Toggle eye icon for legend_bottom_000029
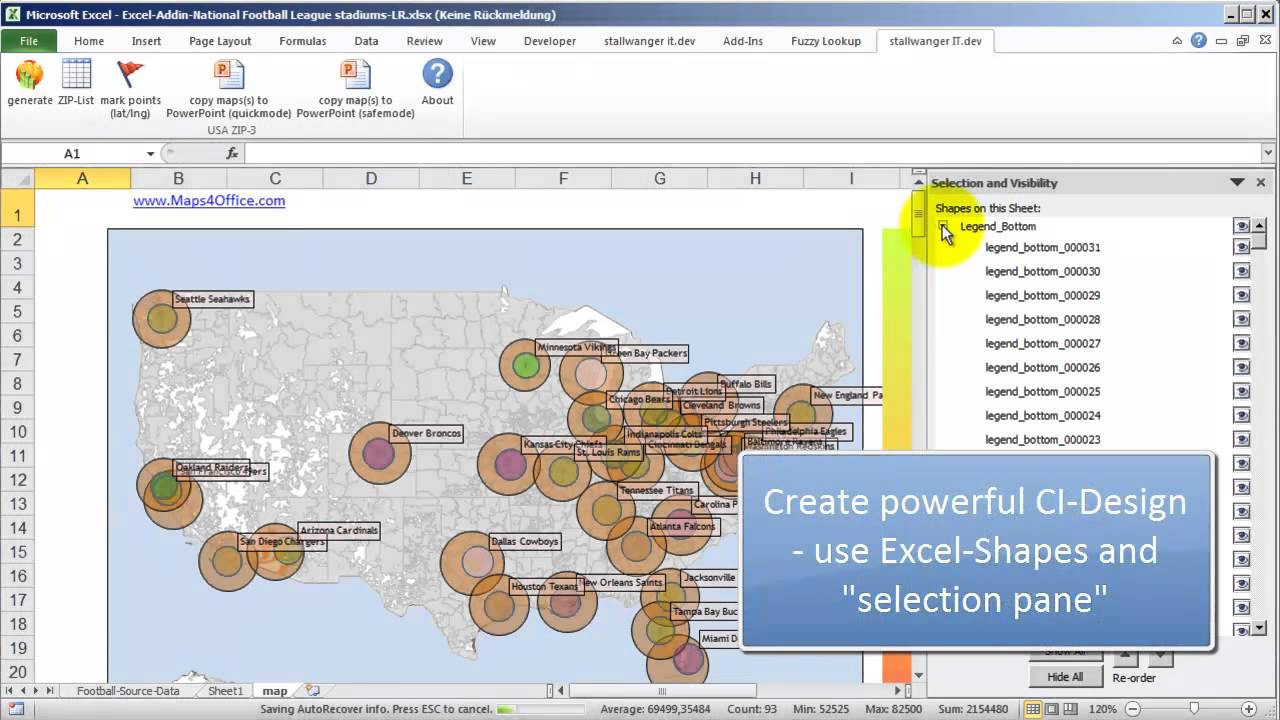1280x720 pixels. tap(1242, 295)
